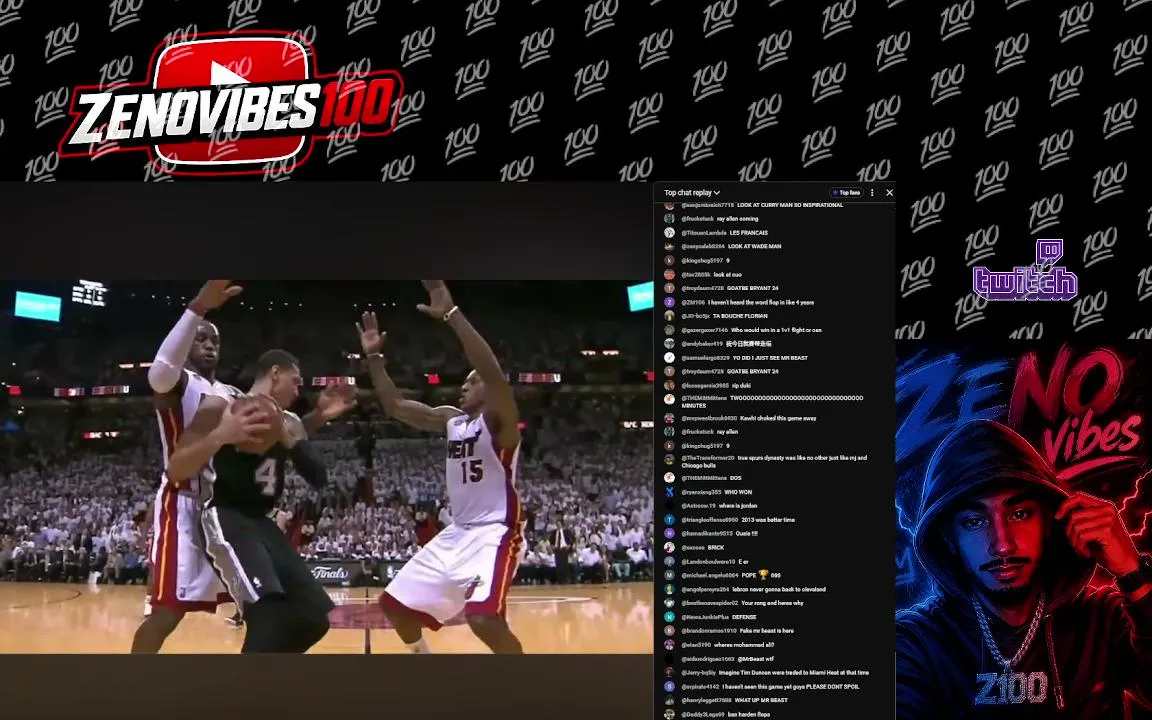The width and height of the screenshot is (1152, 720).
Task: Close the chat replay panel
Action: pyautogui.click(x=889, y=192)
